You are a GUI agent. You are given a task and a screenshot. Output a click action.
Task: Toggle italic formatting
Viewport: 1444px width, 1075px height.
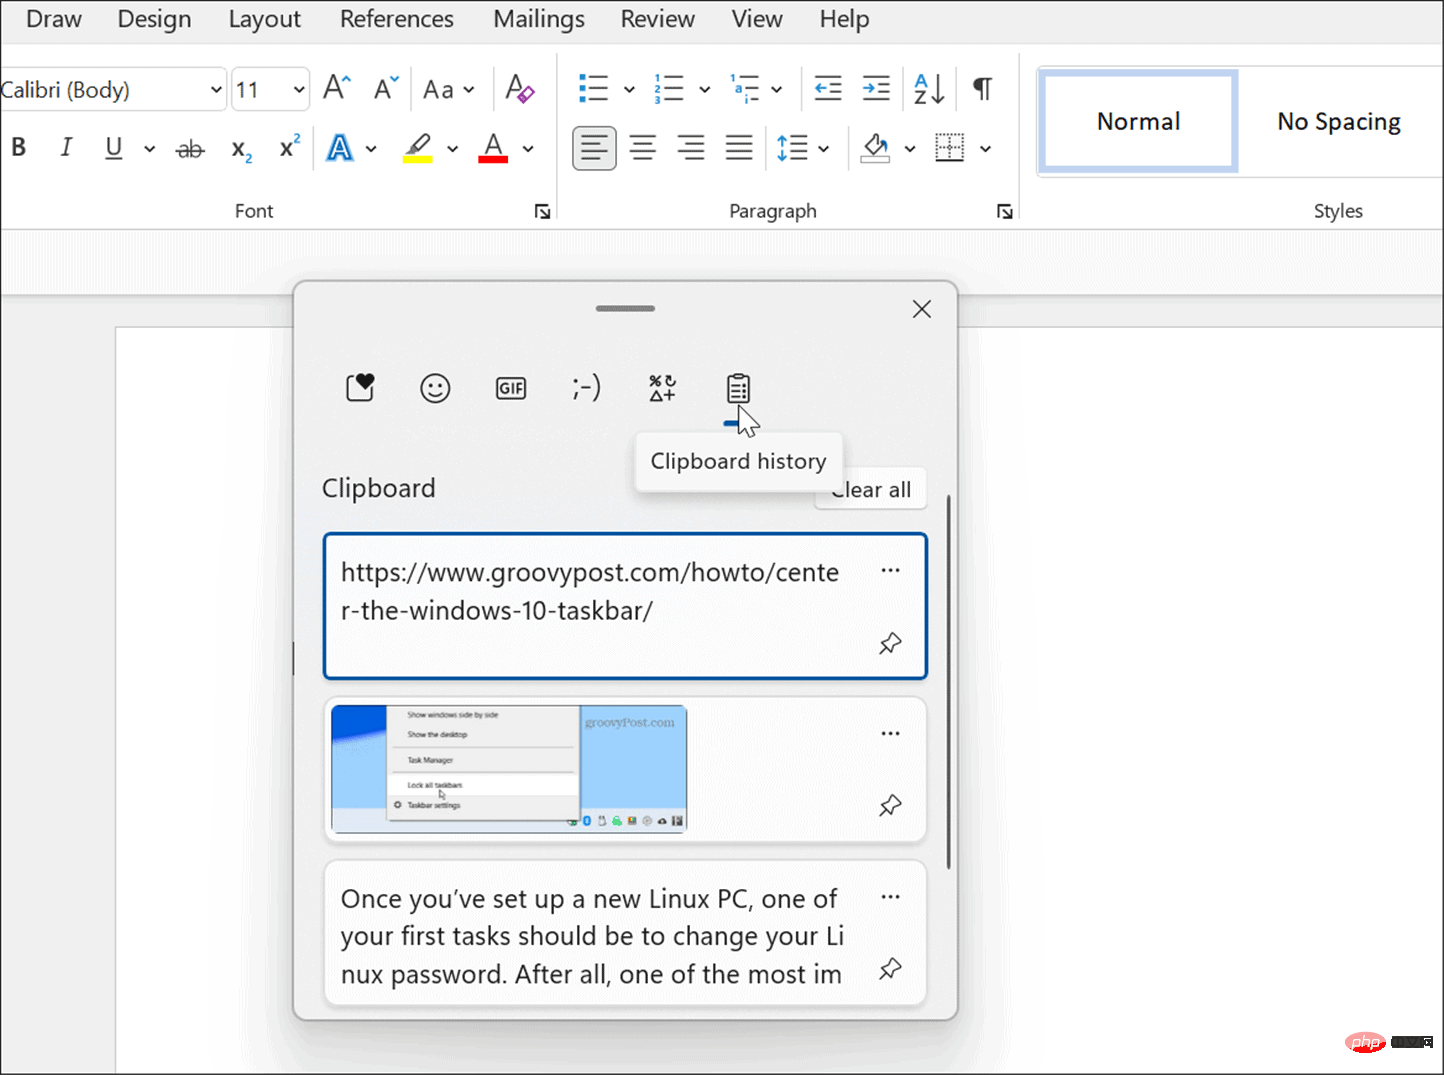(66, 148)
